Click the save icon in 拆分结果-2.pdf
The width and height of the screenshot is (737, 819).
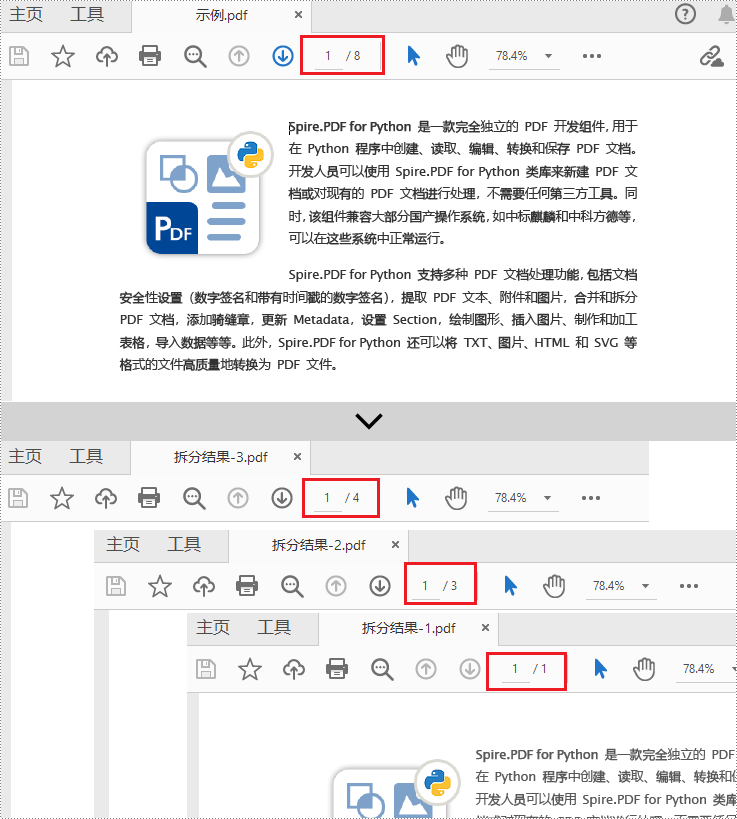click(116, 586)
